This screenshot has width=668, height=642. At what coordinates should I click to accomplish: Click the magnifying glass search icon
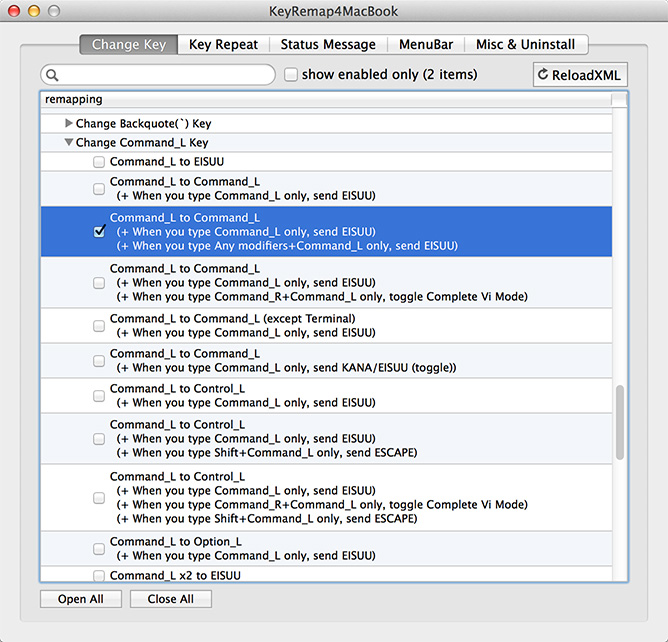click(x=52, y=75)
